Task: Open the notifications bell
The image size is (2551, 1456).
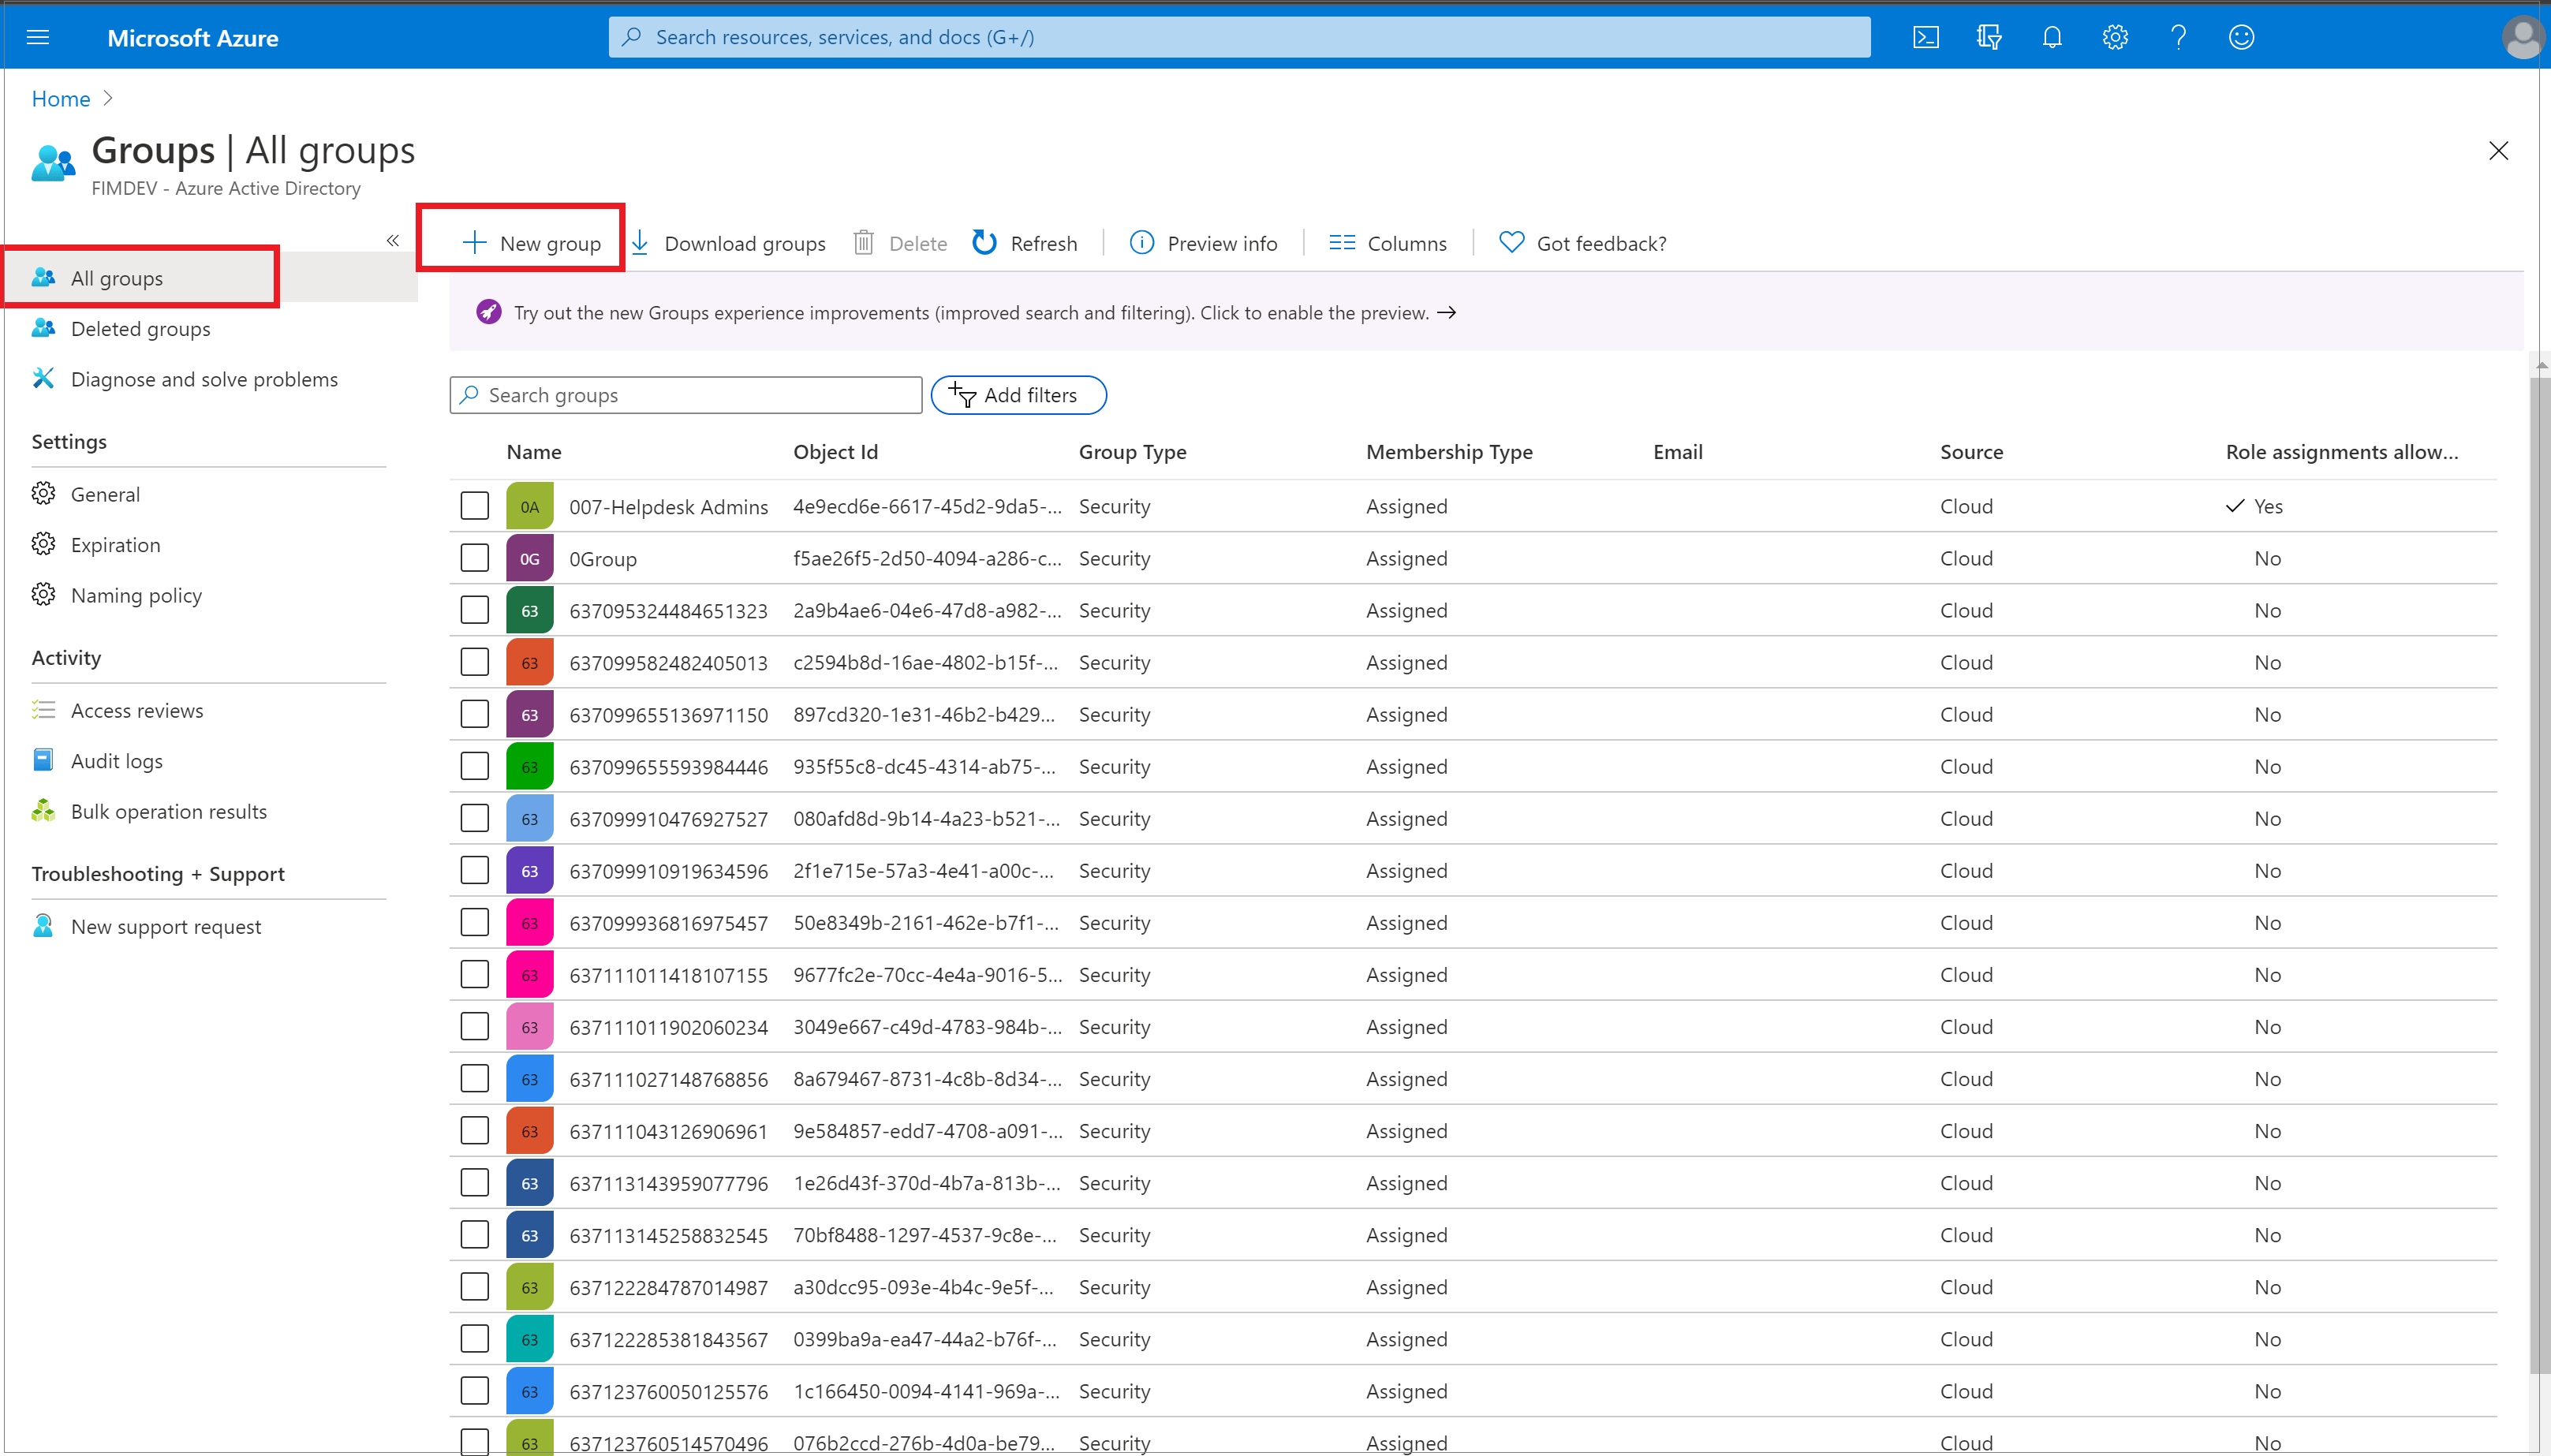Action: pyautogui.click(x=2051, y=38)
